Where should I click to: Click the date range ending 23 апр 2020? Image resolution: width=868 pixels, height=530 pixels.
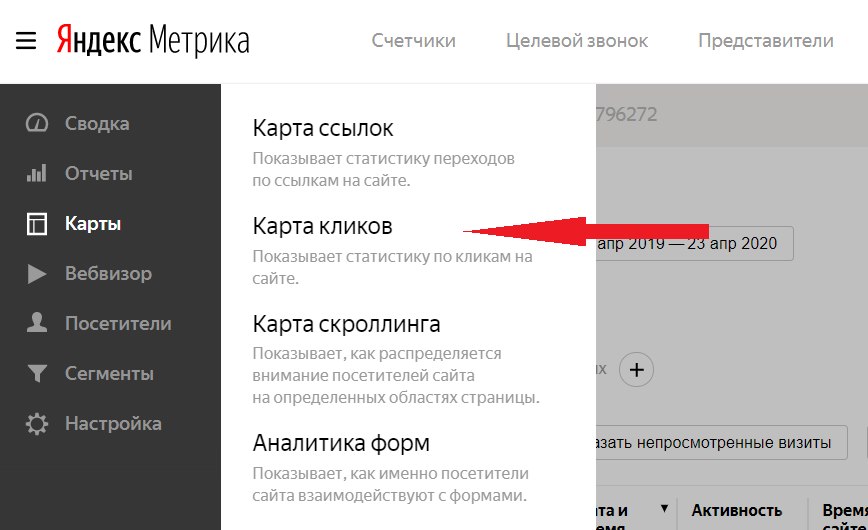[695, 244]
